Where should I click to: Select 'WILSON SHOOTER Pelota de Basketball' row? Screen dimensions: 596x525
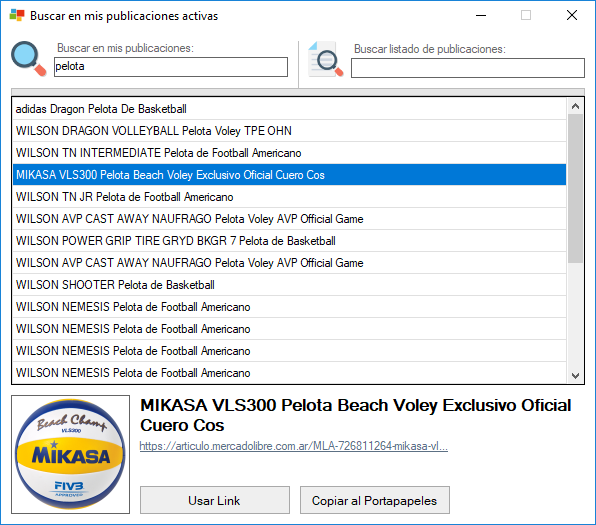[x=289, y=285]
